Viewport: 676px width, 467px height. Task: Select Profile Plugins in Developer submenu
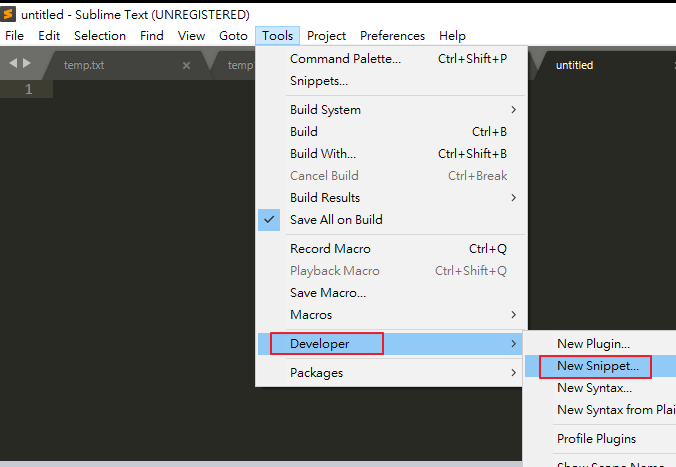click(x=601, y=439)
